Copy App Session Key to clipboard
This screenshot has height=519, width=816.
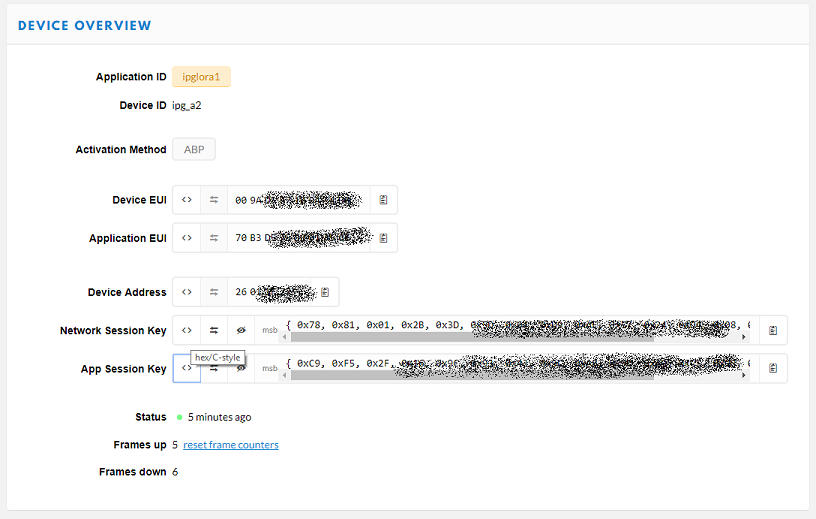point(773,368)
